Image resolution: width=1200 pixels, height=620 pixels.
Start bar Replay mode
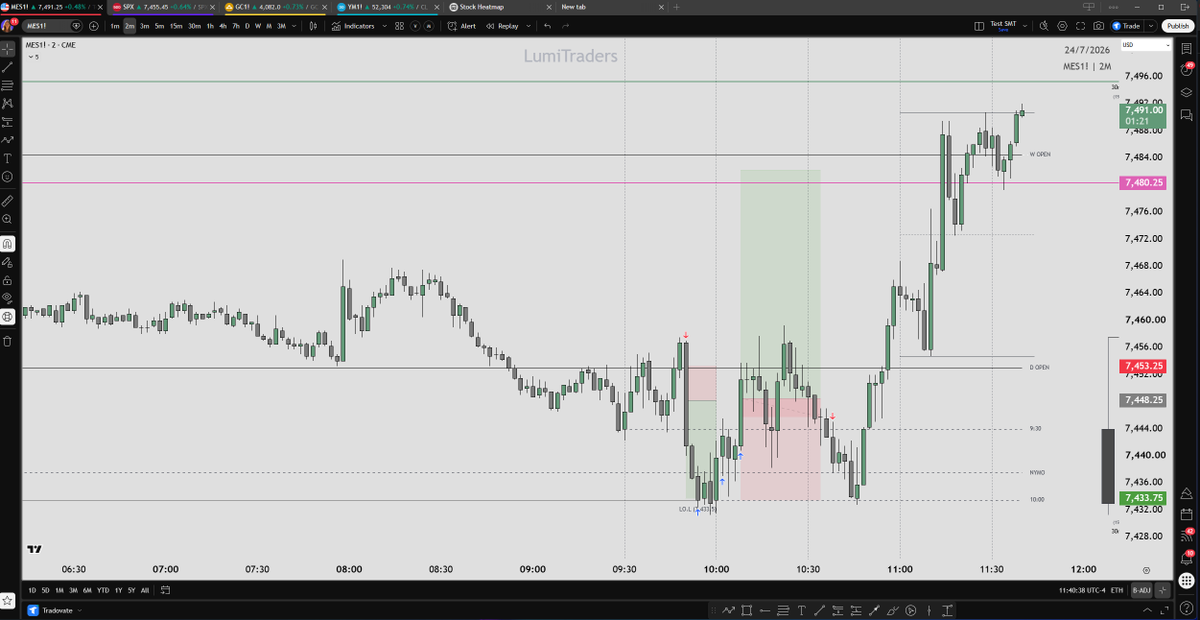coord(503,26)
